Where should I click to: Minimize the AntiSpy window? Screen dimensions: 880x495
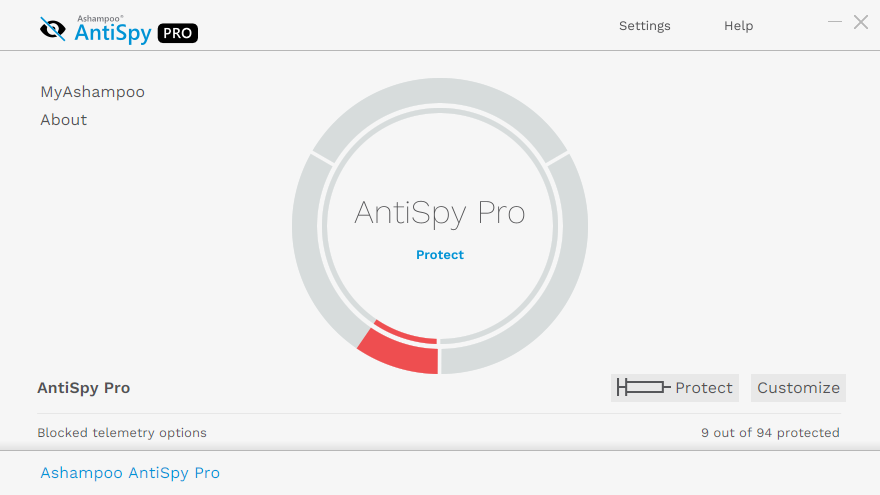tap(835, 22)
